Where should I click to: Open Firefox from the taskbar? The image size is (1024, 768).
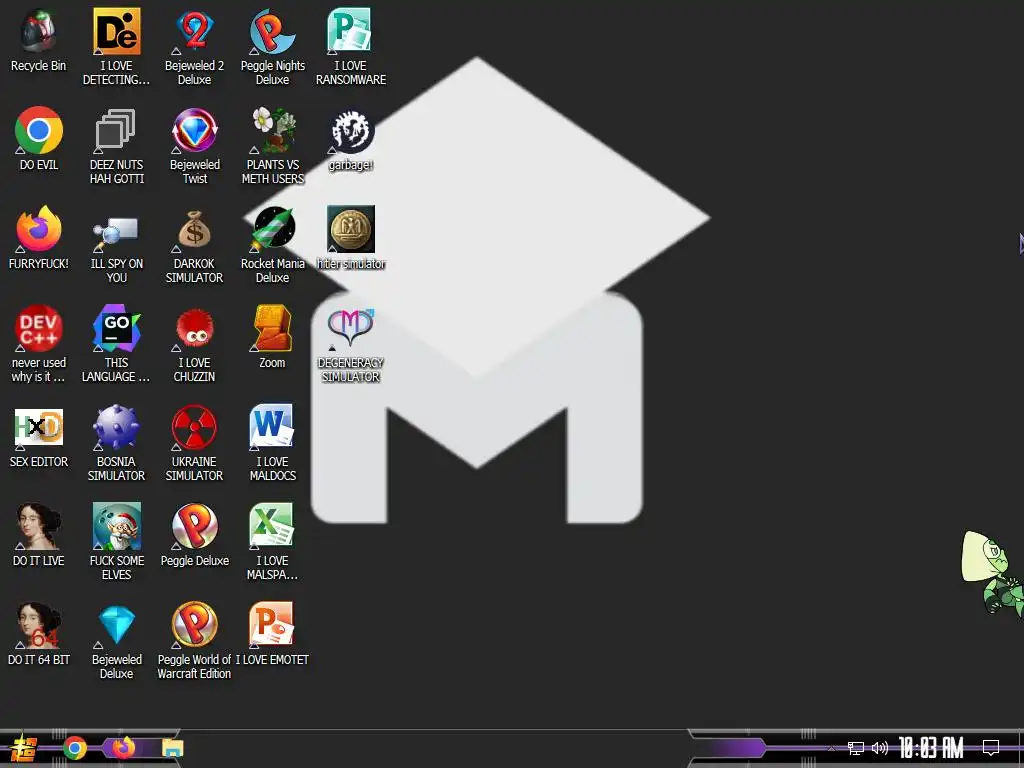tap(123, 747)
